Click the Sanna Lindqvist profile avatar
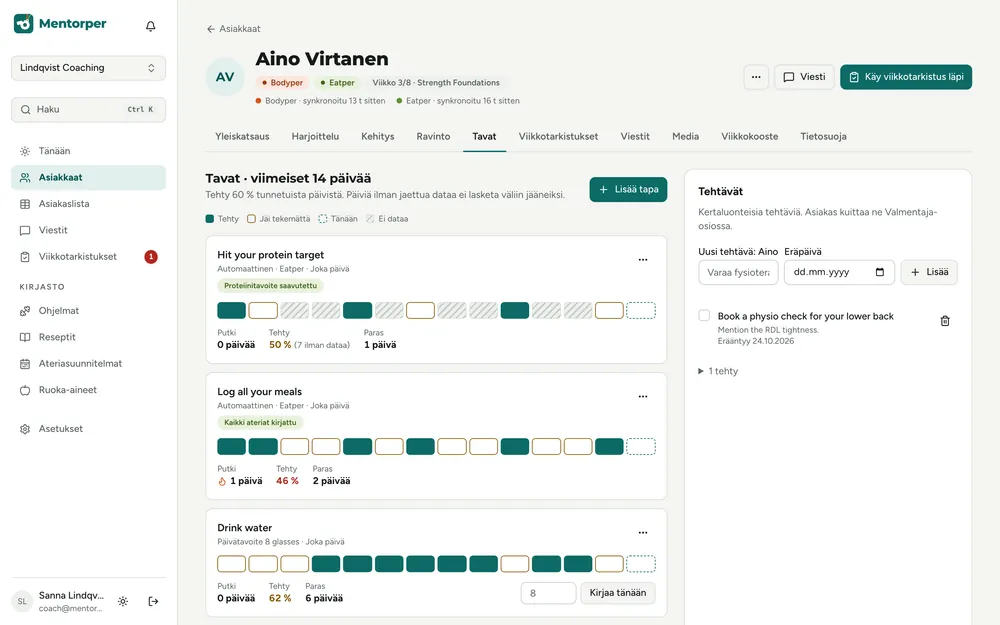Image resolution: width=1000 pixels, height=625 pixels. 22,601
